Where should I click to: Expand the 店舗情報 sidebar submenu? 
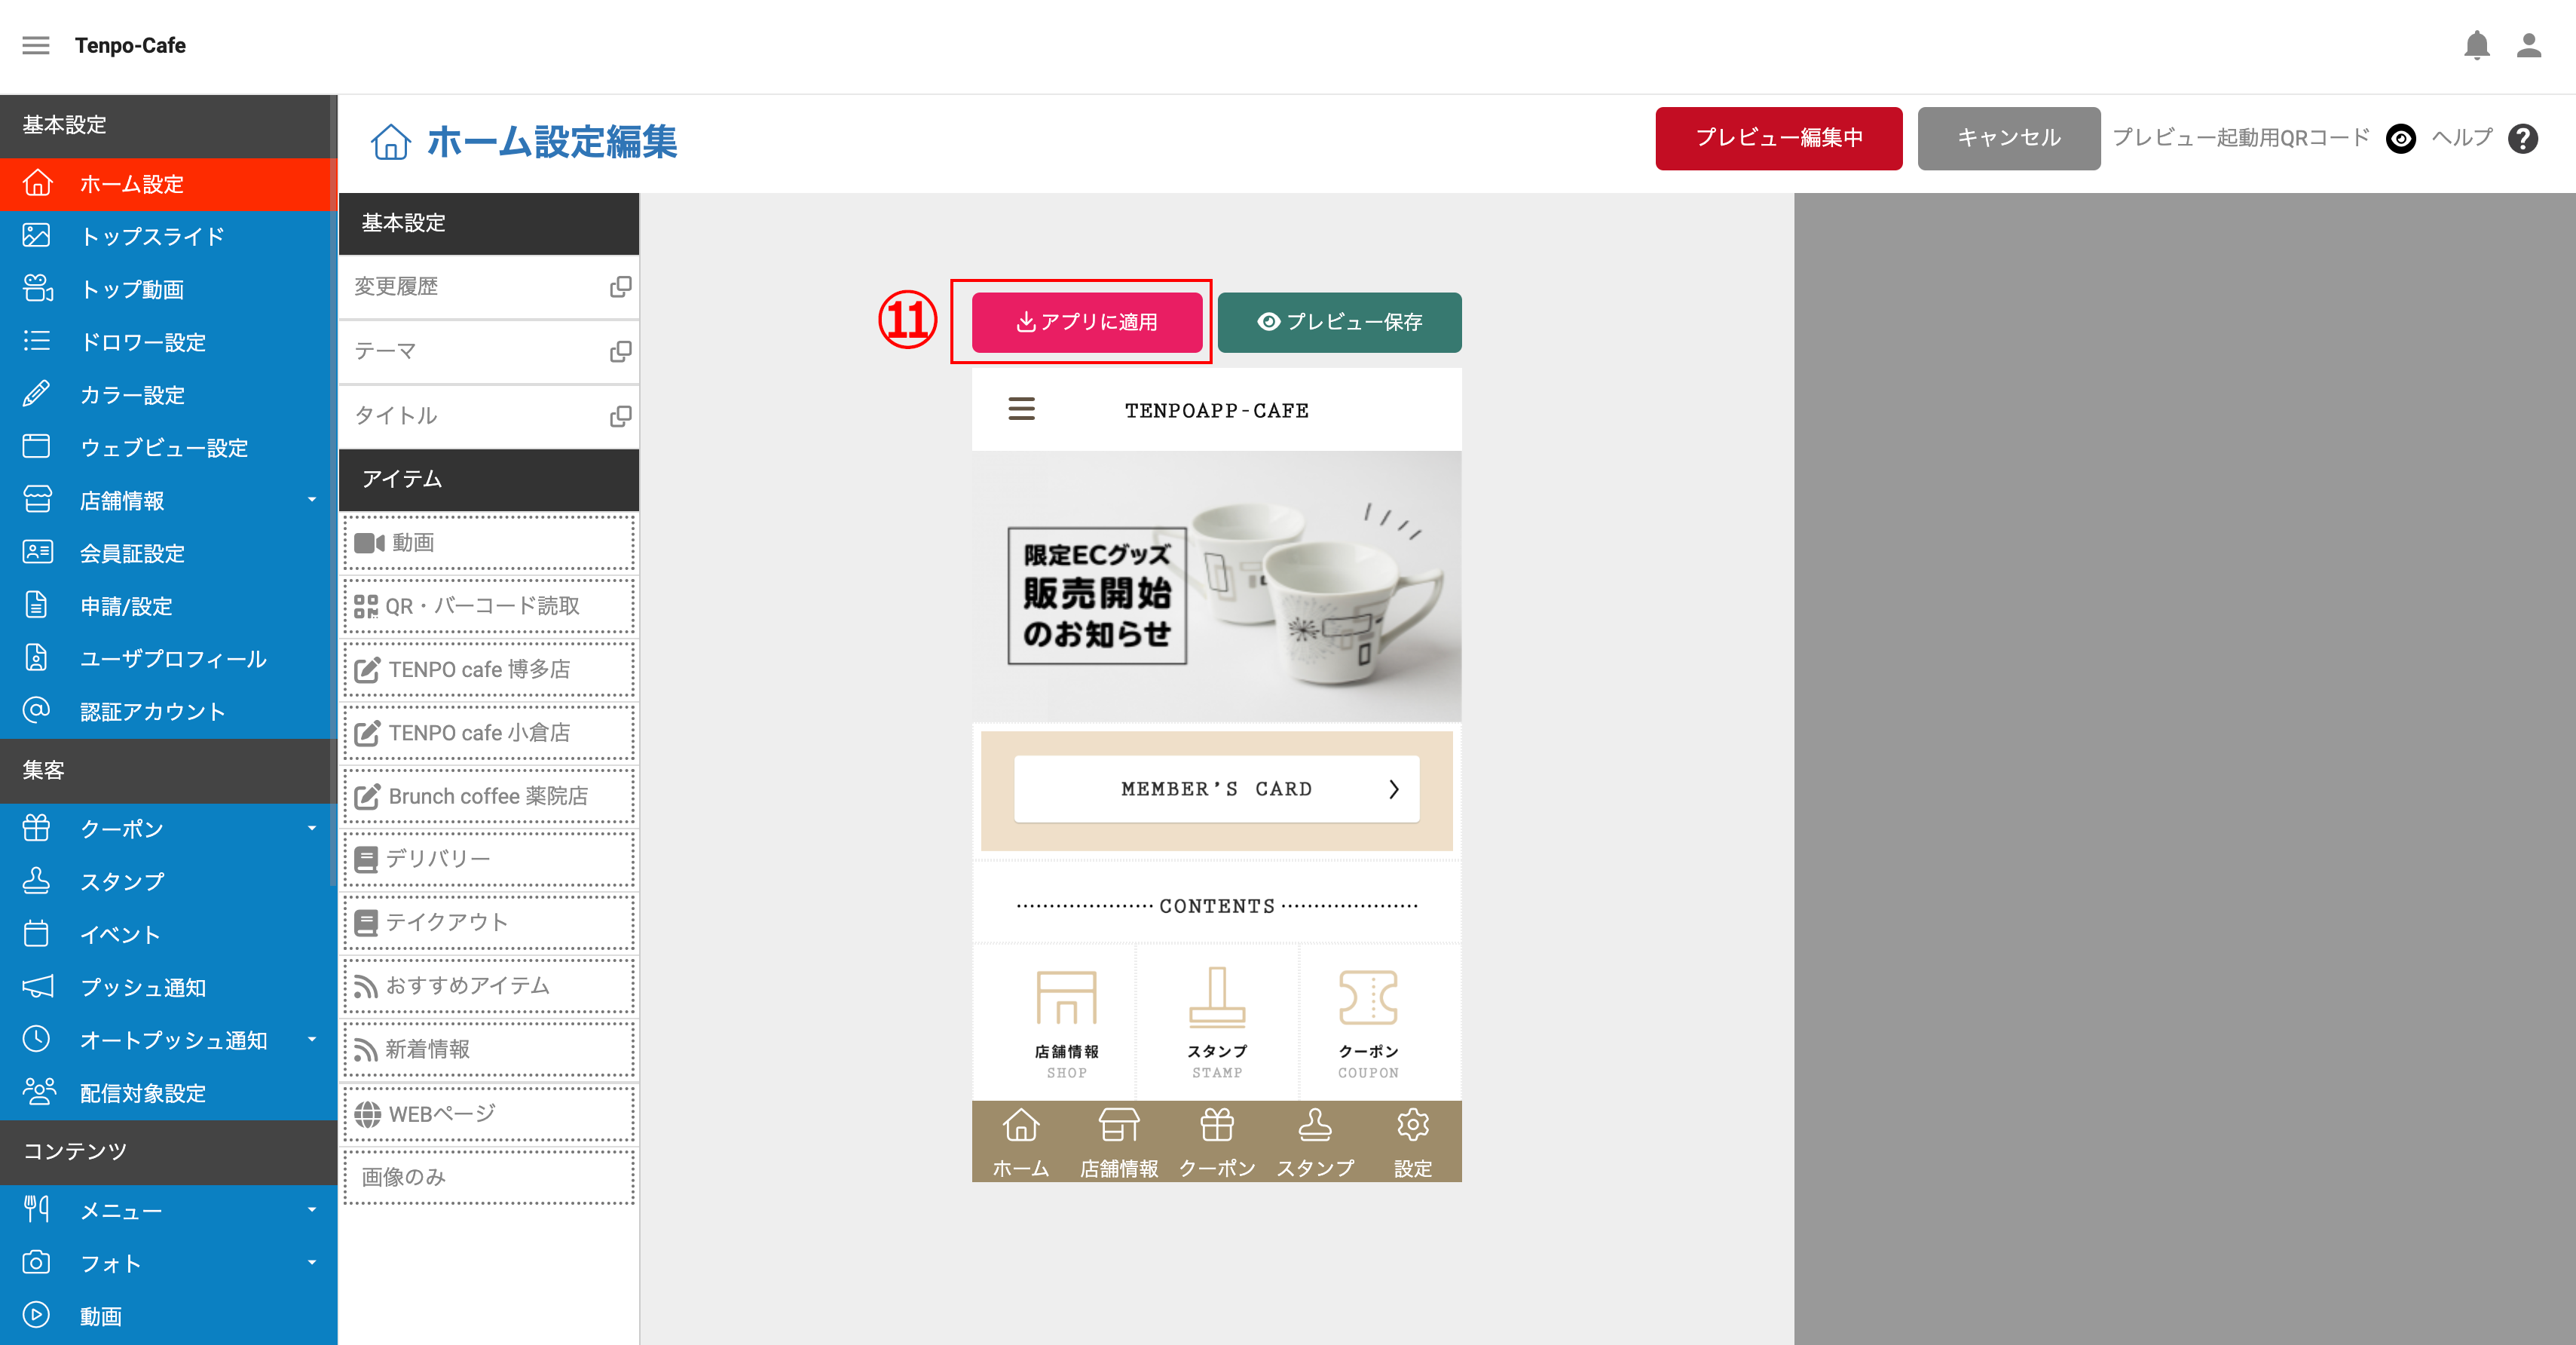[x=312, y=500]
